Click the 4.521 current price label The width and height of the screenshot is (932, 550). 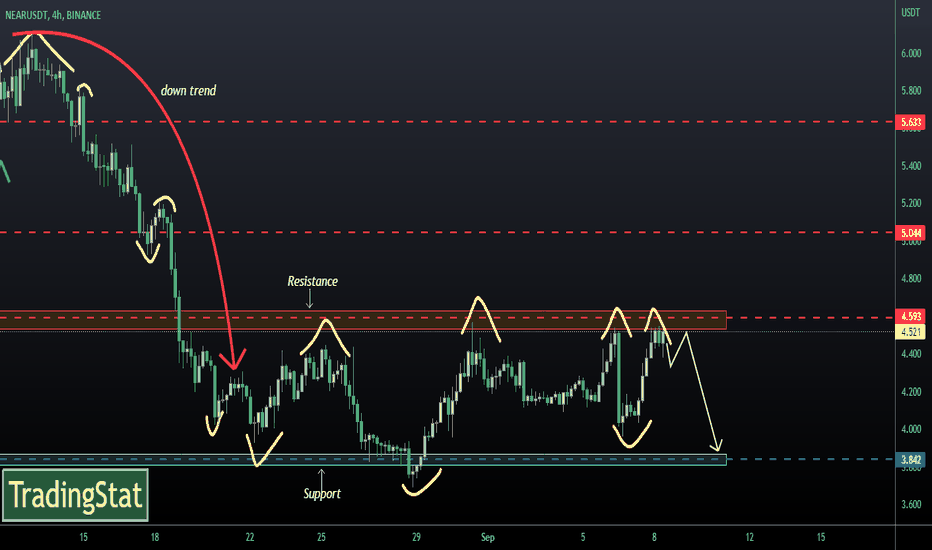click(911, 332)
